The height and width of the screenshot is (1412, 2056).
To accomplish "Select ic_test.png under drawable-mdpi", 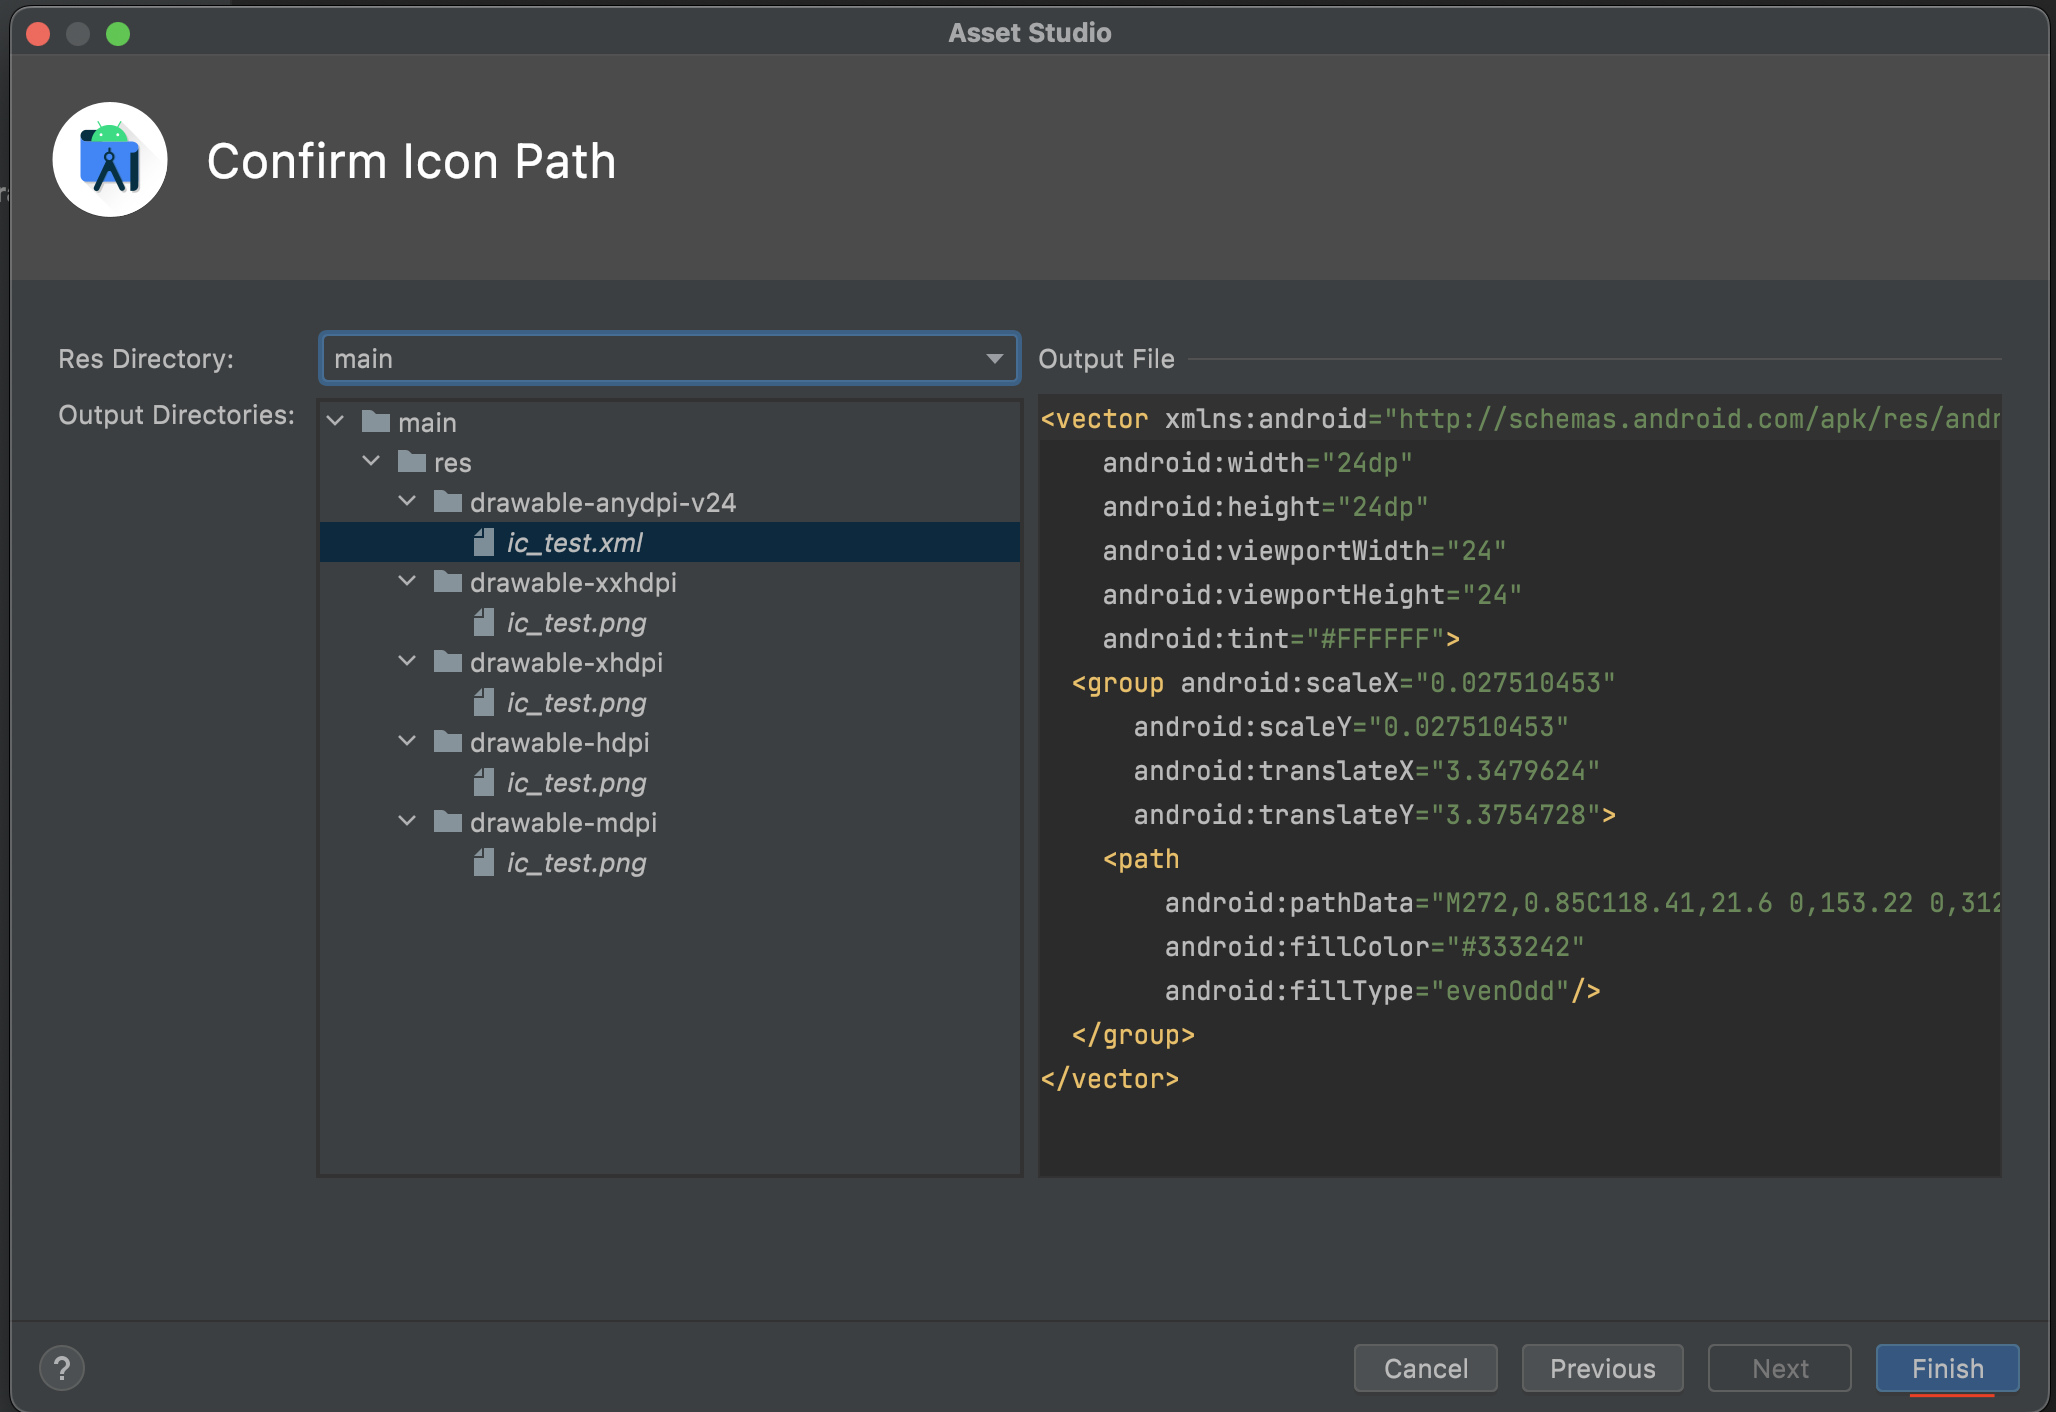I will click(576, 863).
